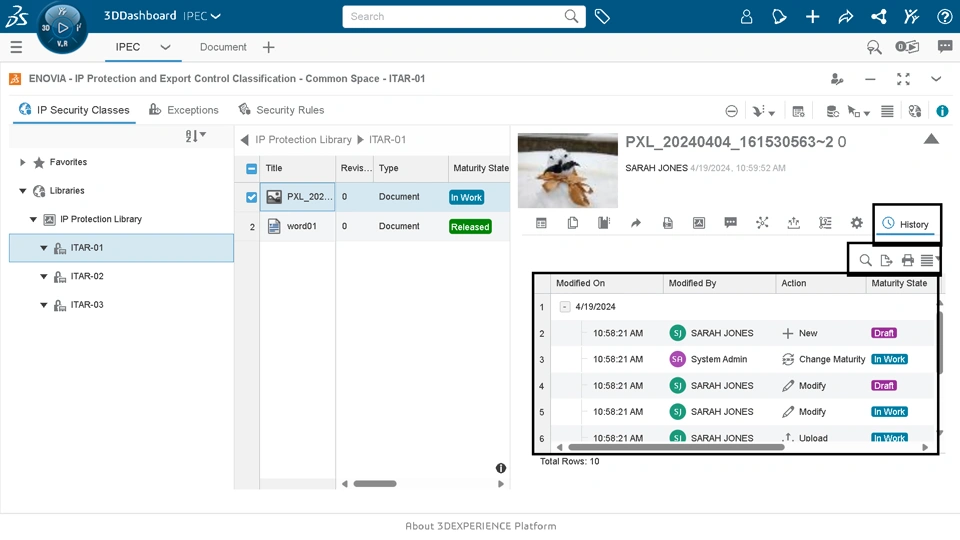Click the upload tray icon in detail toolbar
This screenshot has width=960, height=540.
793,223
